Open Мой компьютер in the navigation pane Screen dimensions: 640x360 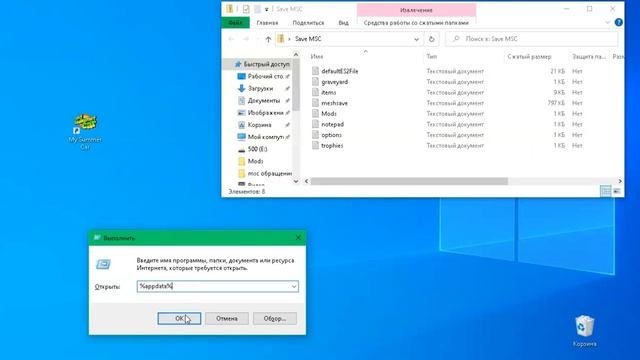pos(265,137)
